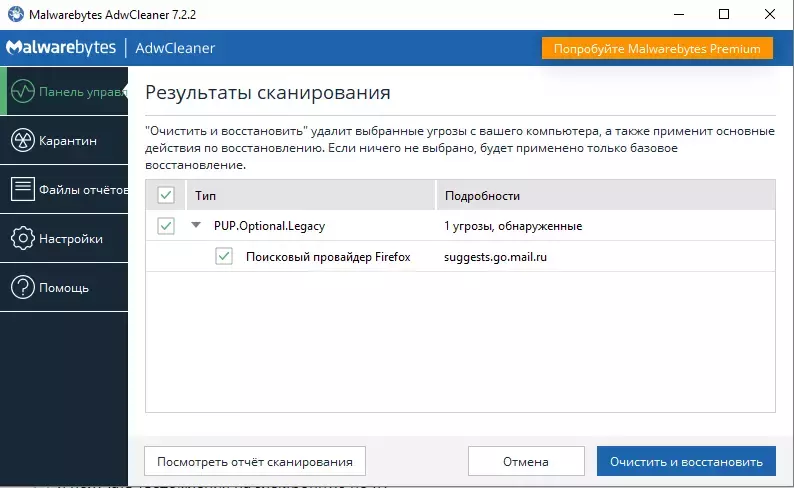Click the Файлы отчётов document icon
The height and width of the screenshot is (488, 794).
point(23,189)
